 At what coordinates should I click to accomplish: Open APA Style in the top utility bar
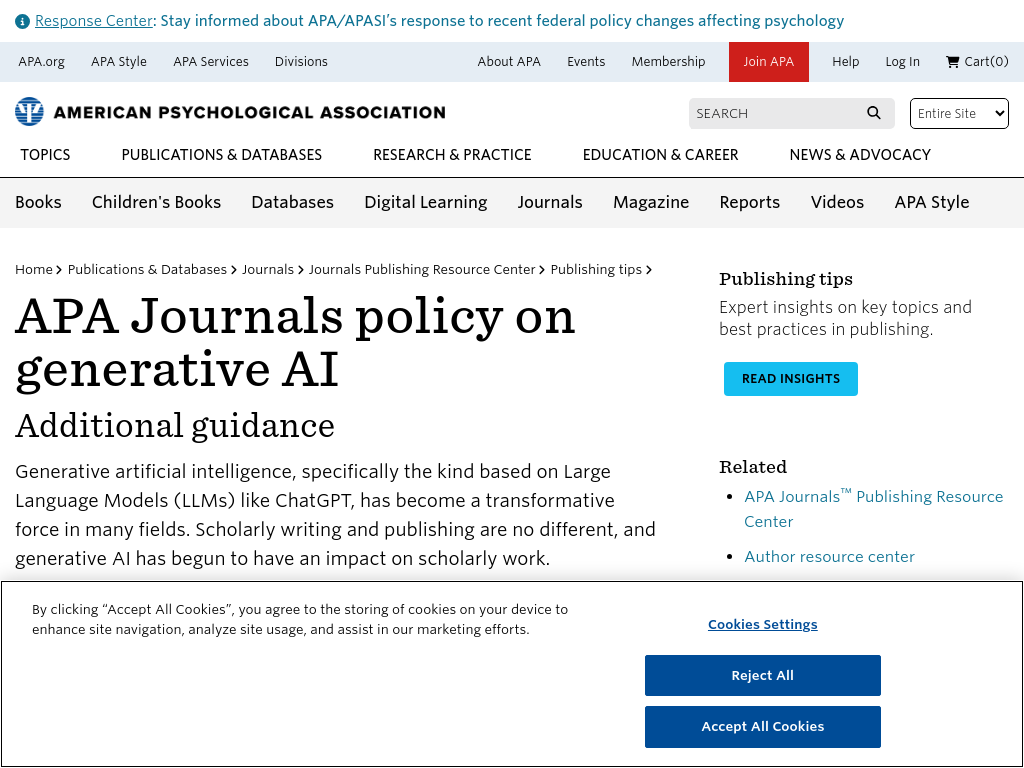point(119,61)
